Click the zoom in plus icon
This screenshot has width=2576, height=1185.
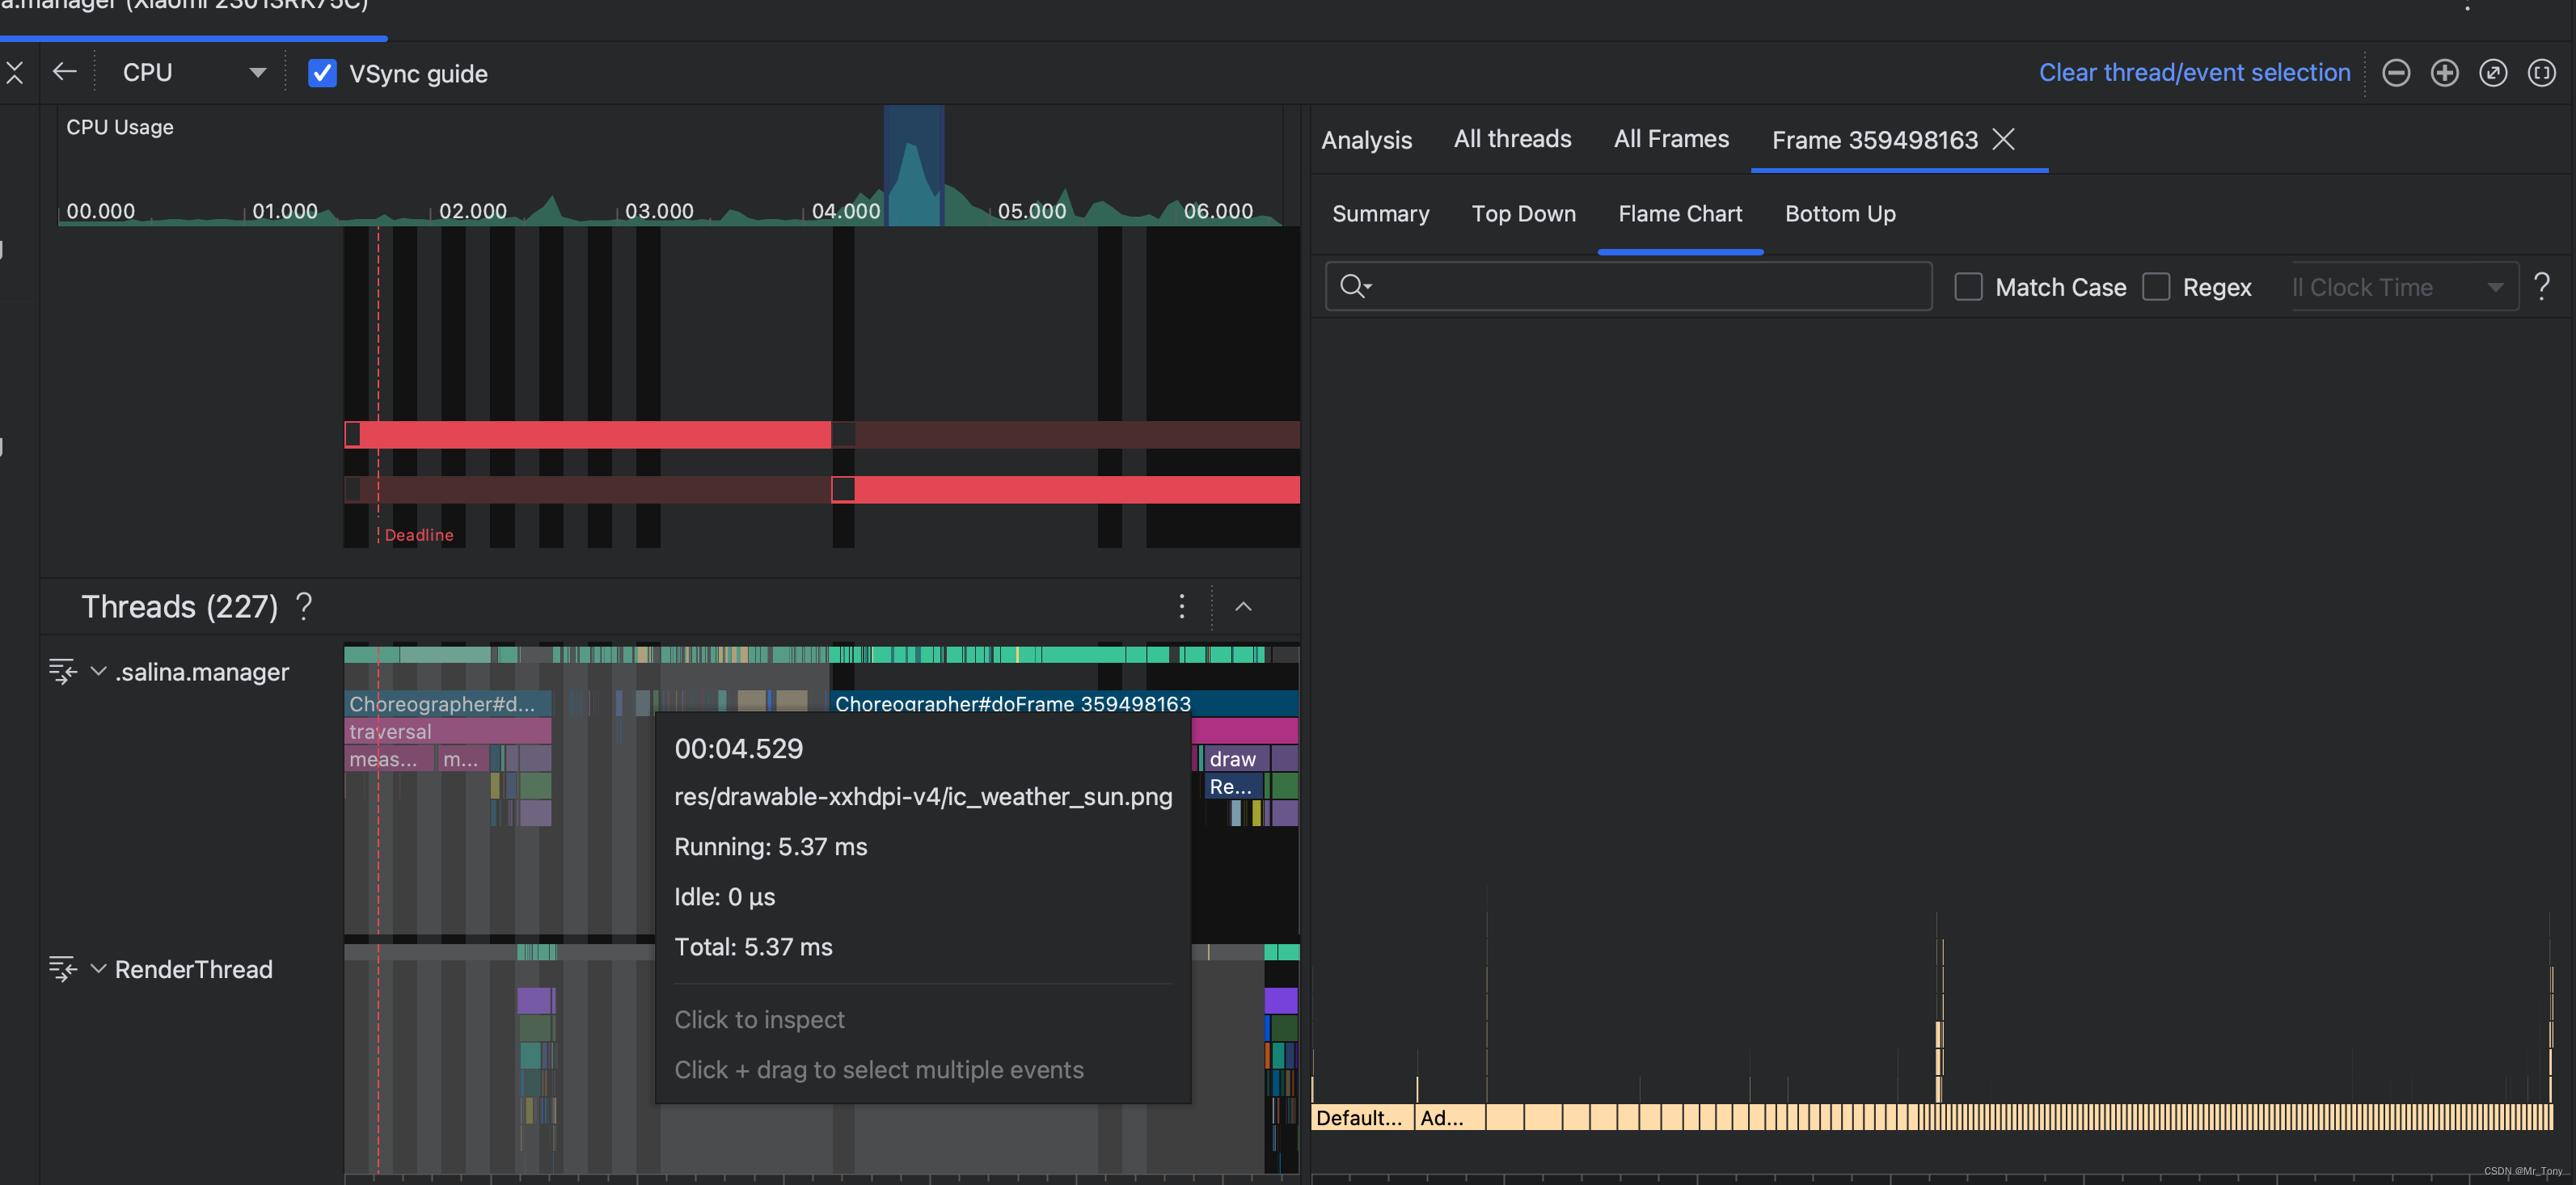(x=2444, y=73)
